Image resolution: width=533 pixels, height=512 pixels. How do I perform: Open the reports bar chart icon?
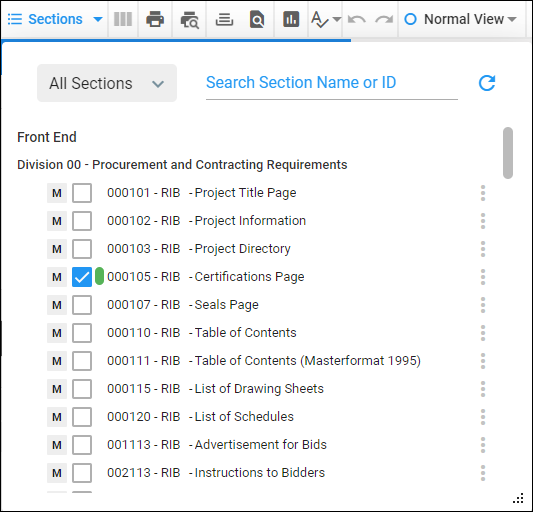[x=291, y=19]
